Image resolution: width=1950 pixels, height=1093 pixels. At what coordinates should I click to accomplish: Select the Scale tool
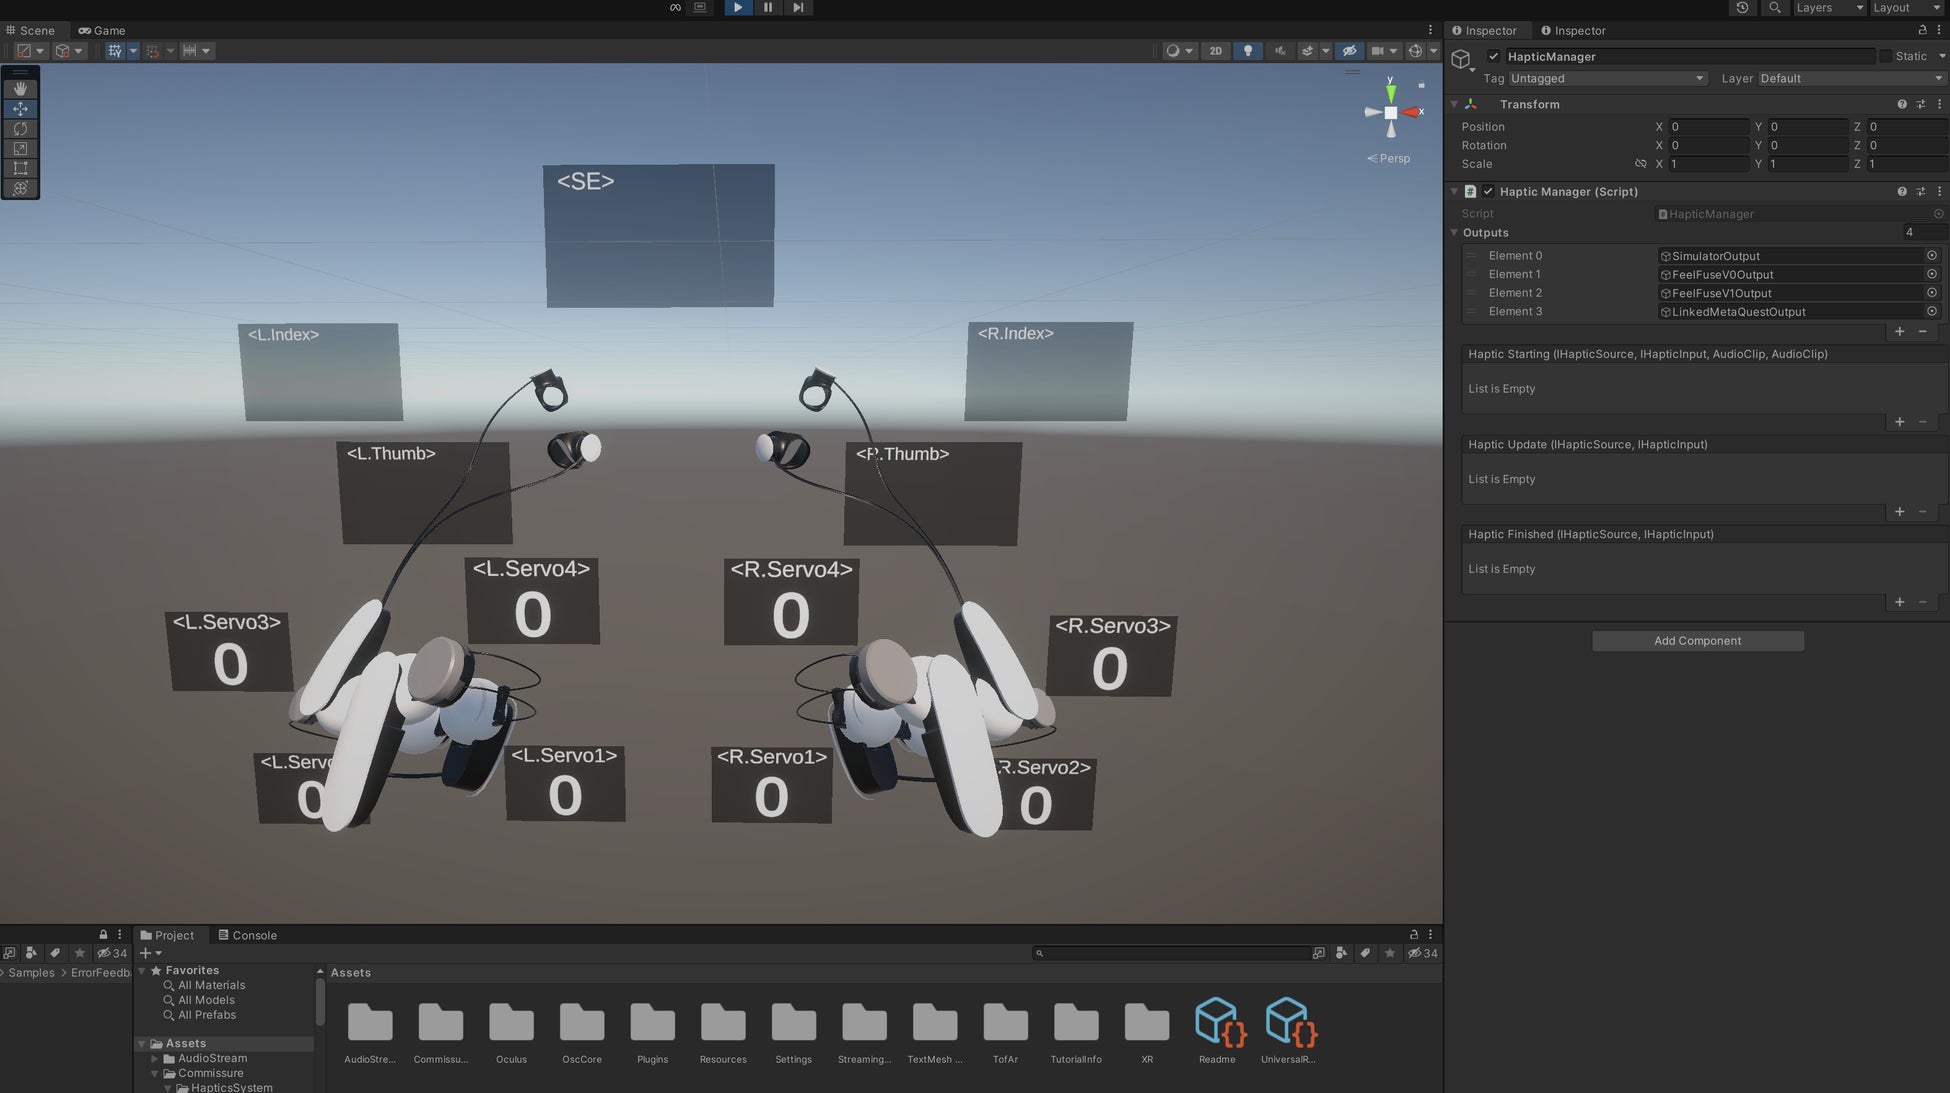tap(20, 148)
